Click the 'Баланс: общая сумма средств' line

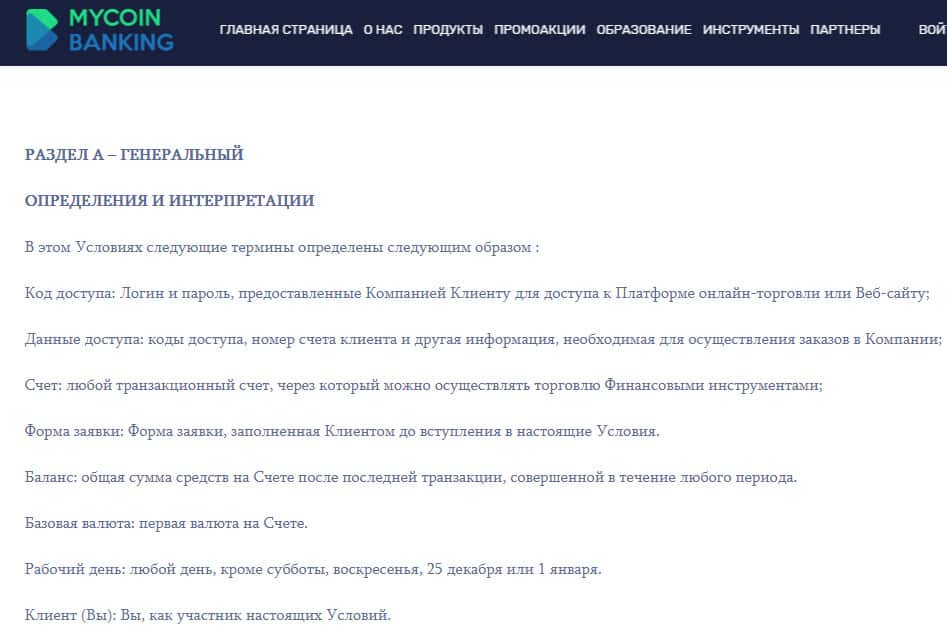pos(411,477)
